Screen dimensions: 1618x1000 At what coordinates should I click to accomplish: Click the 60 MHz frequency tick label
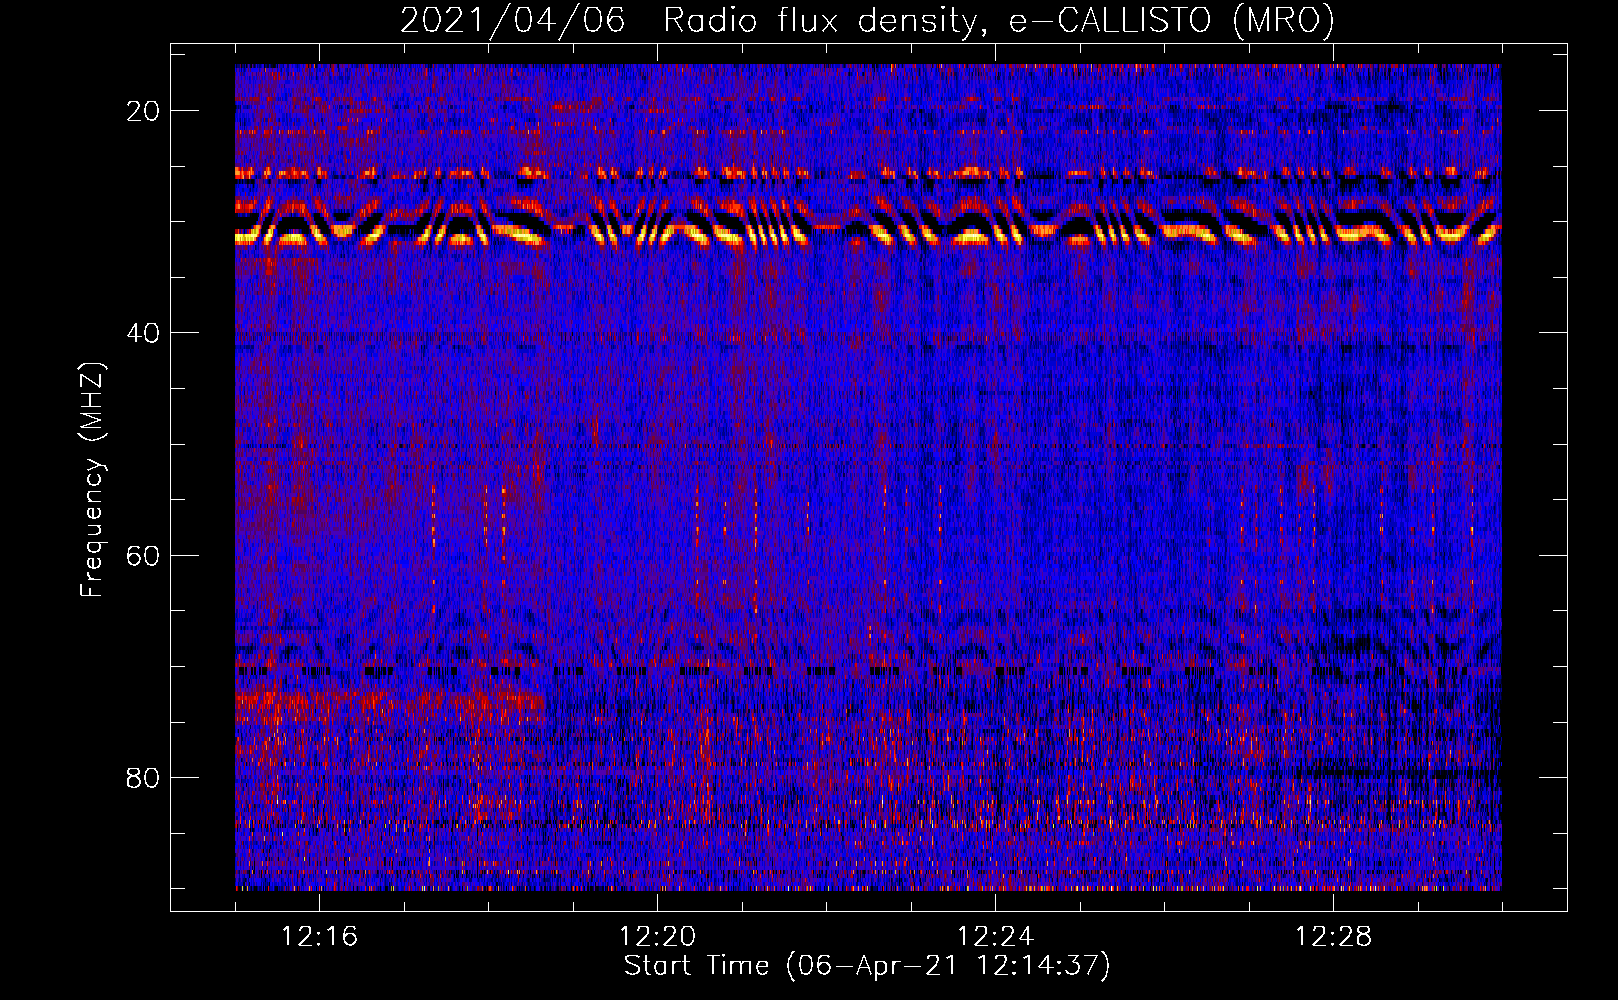[143, 555]
